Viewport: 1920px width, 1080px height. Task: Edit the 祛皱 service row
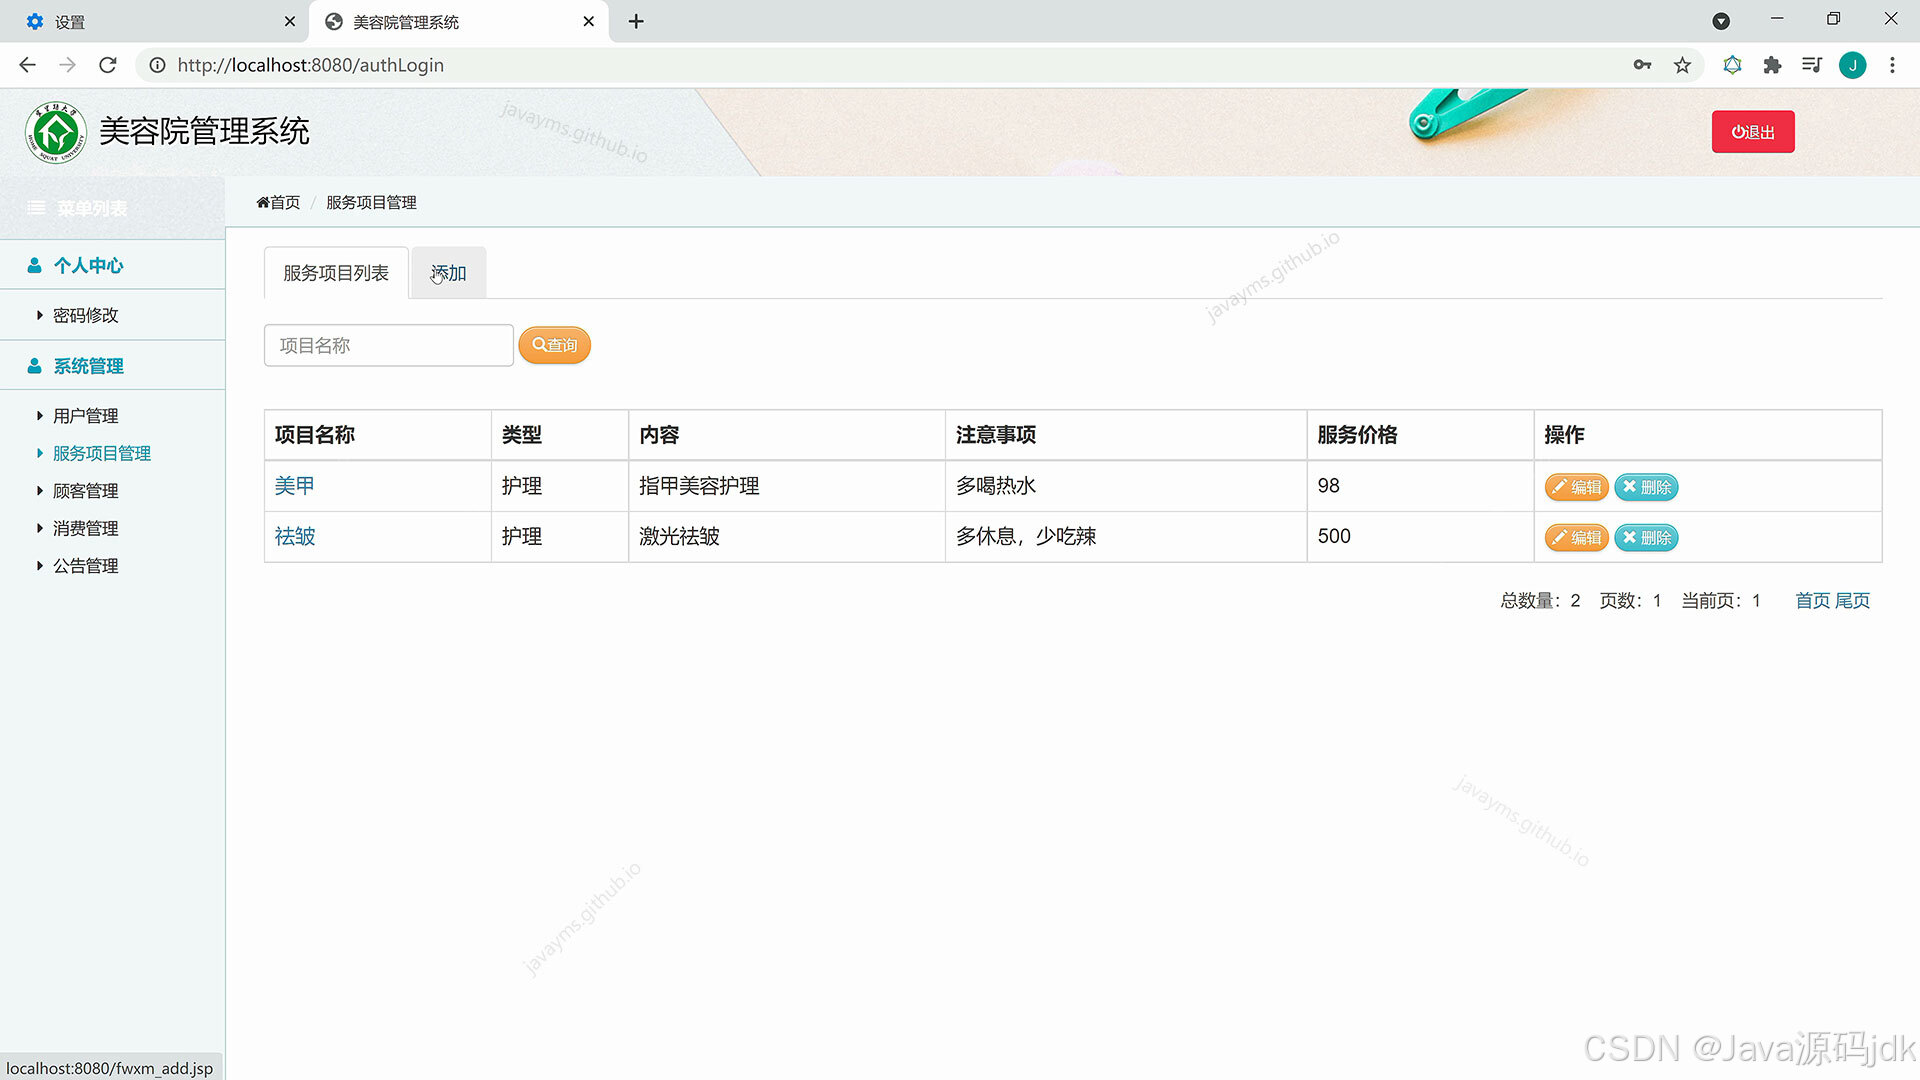[x=1576, y=538]
